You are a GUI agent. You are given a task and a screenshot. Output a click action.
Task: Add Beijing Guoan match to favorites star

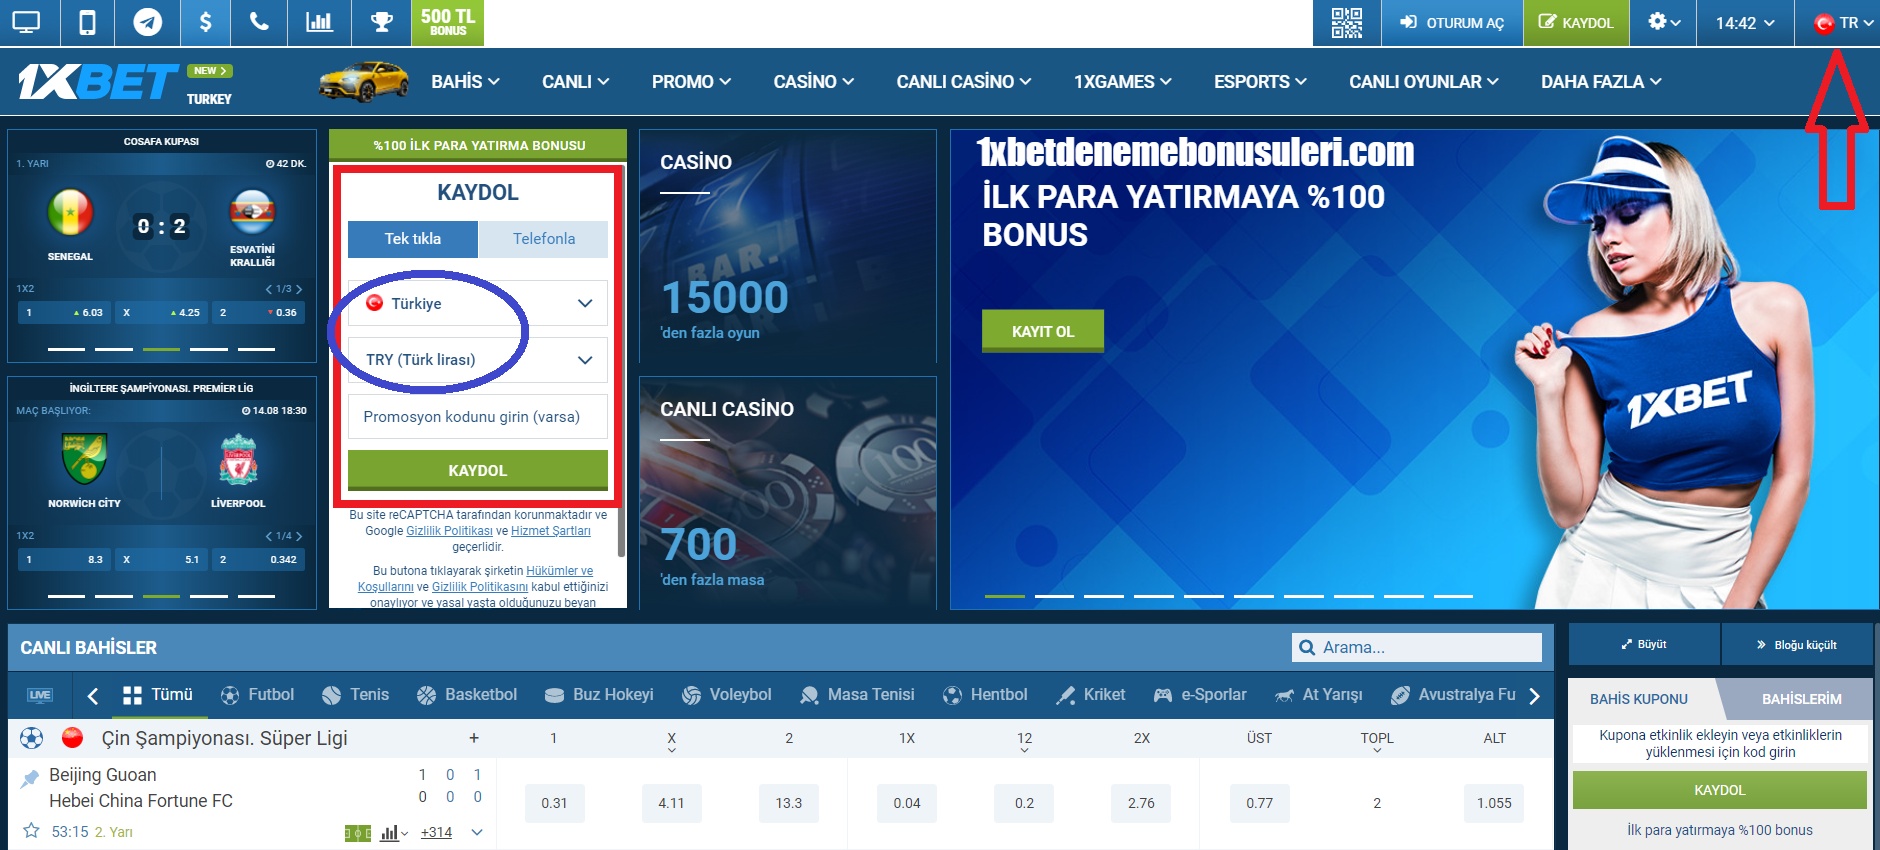pos(32,831)
